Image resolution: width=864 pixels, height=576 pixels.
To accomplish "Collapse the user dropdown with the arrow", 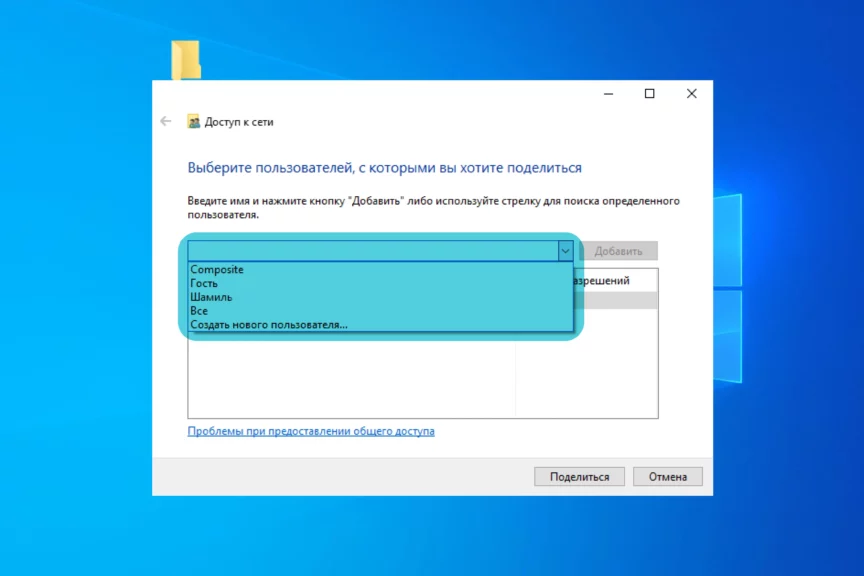I will (565, 251).
